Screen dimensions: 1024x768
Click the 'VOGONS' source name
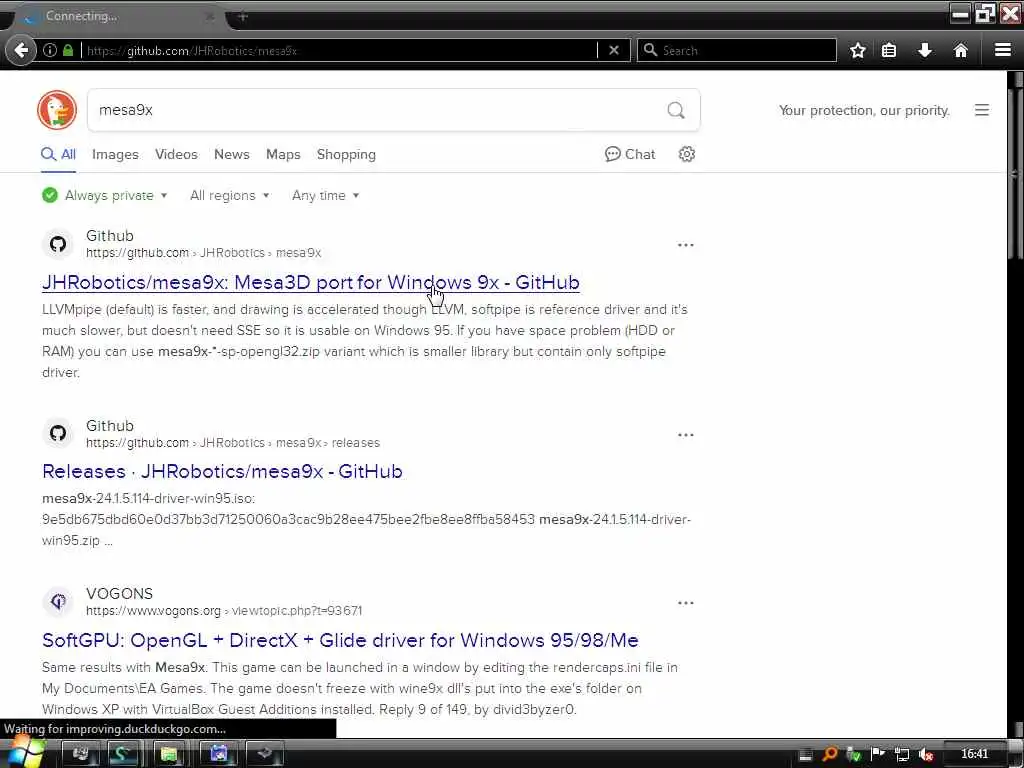120,594
